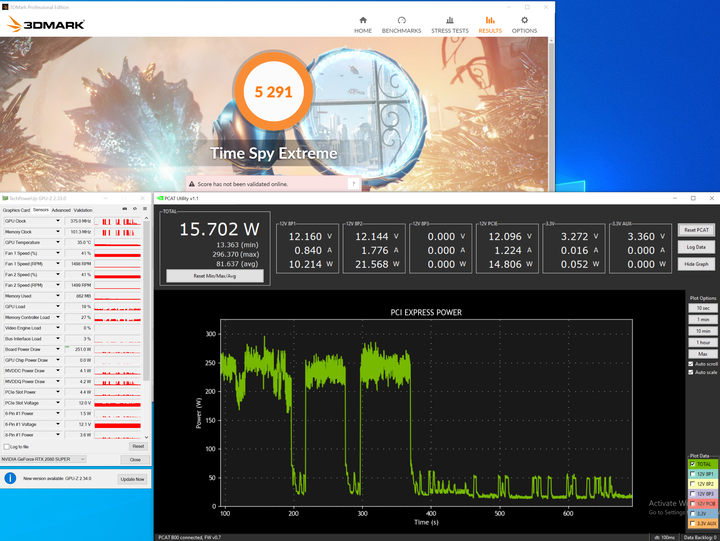Enable 12V 8P3 plot data checkbox

point(692,494)
